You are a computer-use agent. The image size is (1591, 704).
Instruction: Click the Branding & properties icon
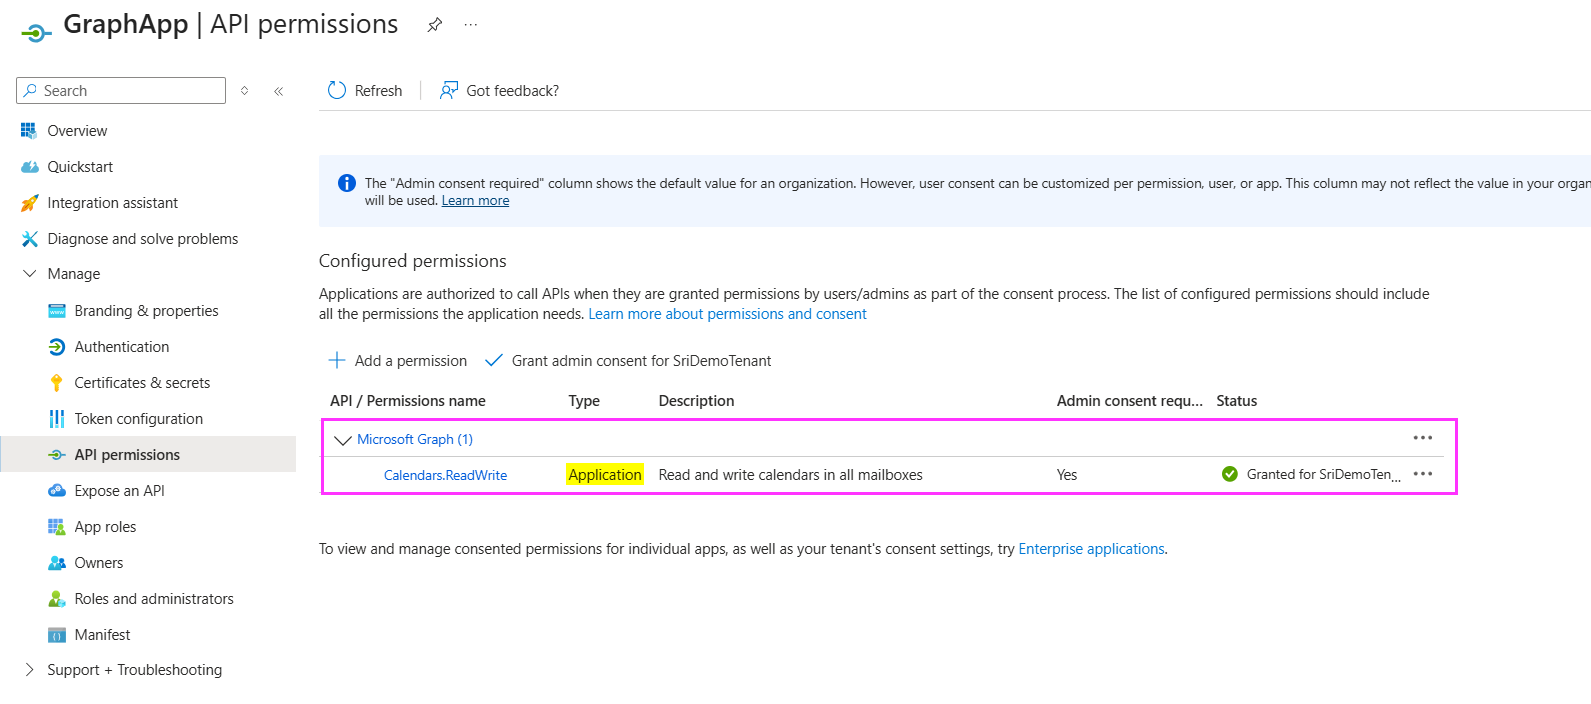pos(57,311)
